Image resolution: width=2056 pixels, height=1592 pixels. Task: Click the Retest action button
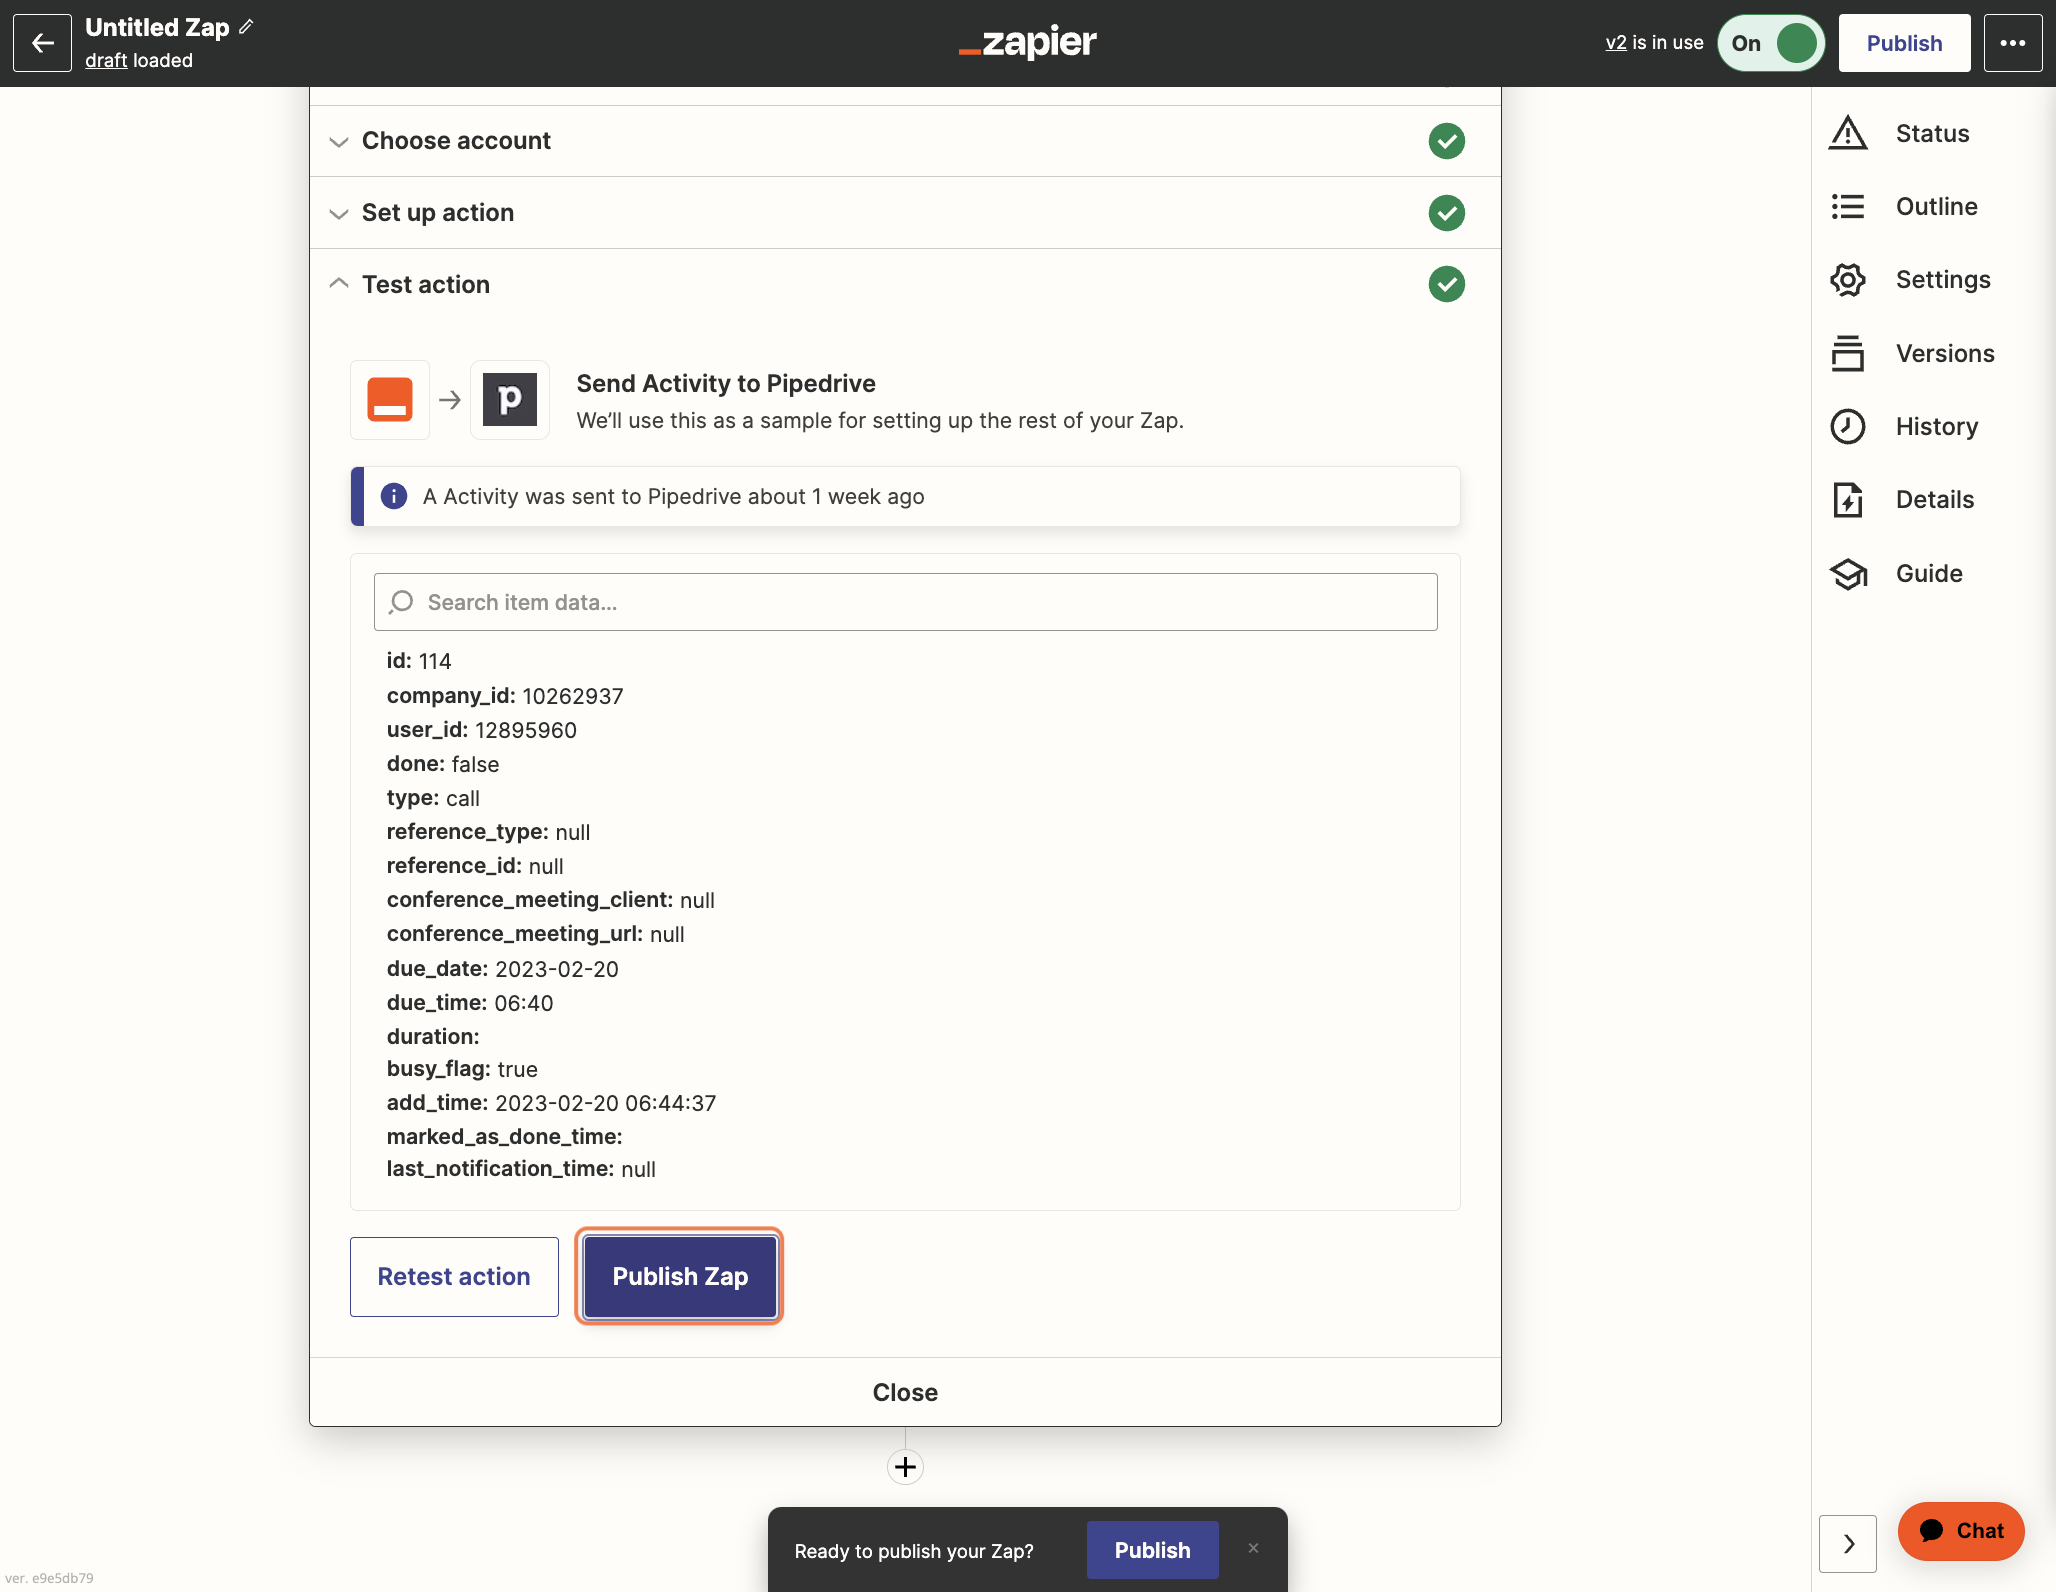(454, 1277)
